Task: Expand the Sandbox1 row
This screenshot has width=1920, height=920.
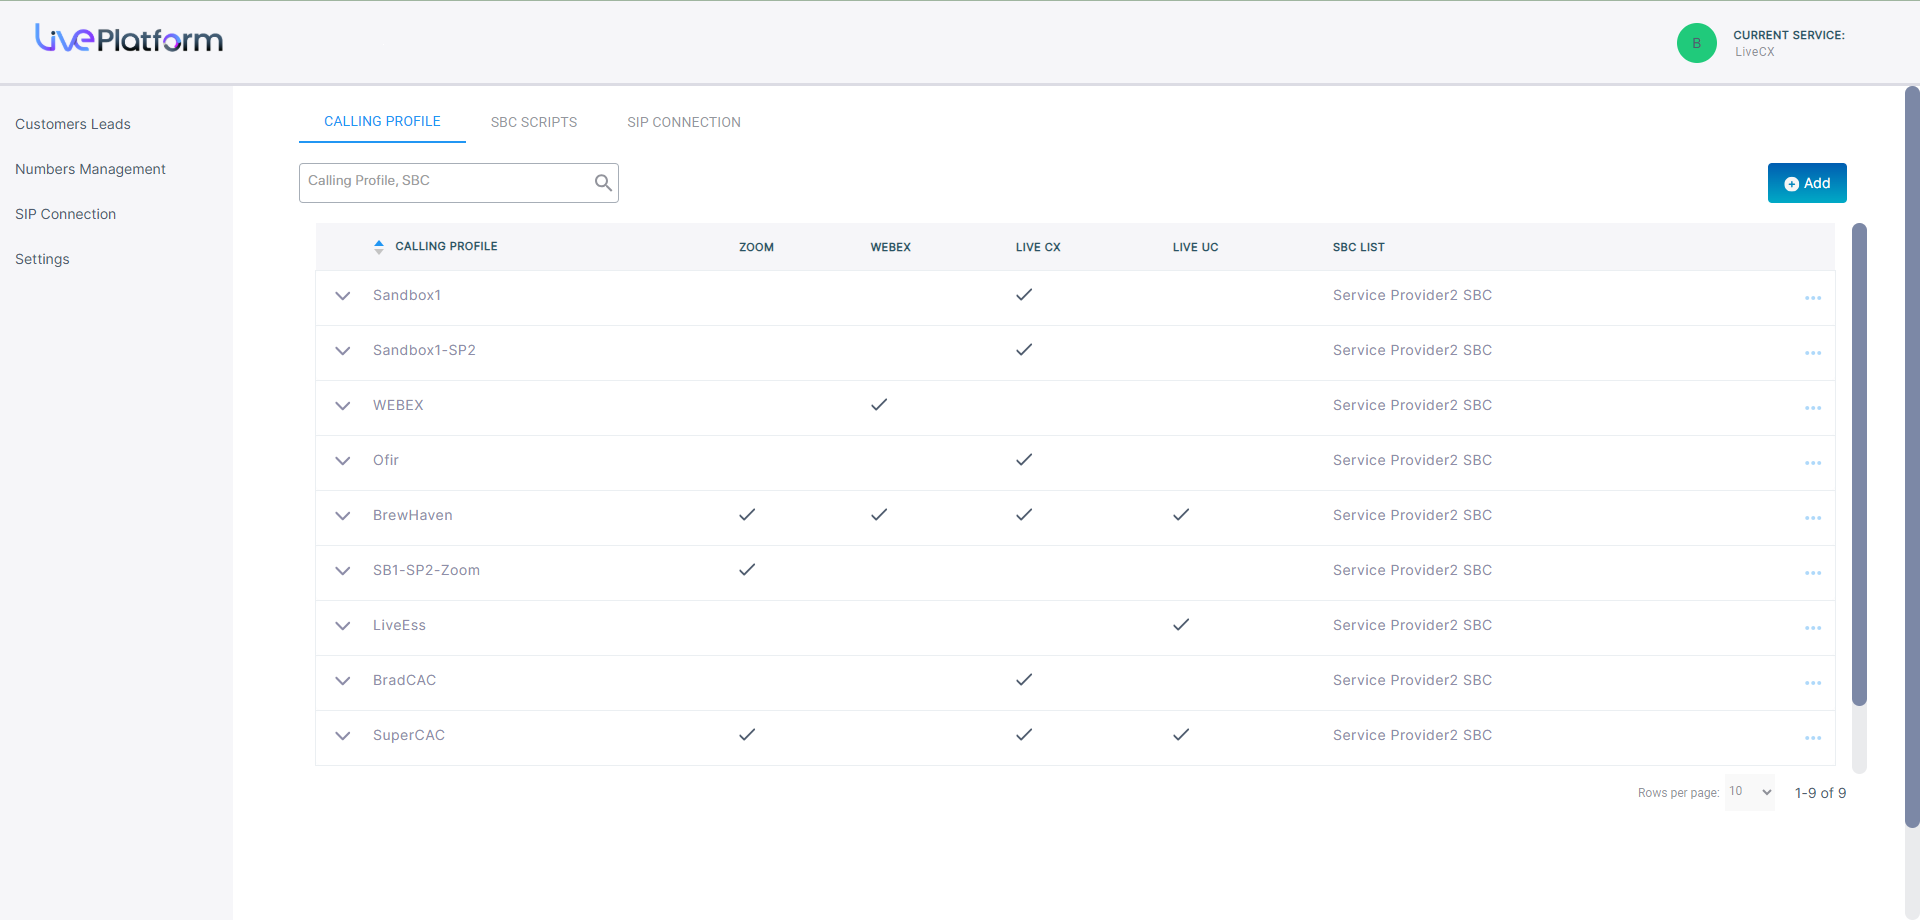Action: pos(343,296)
